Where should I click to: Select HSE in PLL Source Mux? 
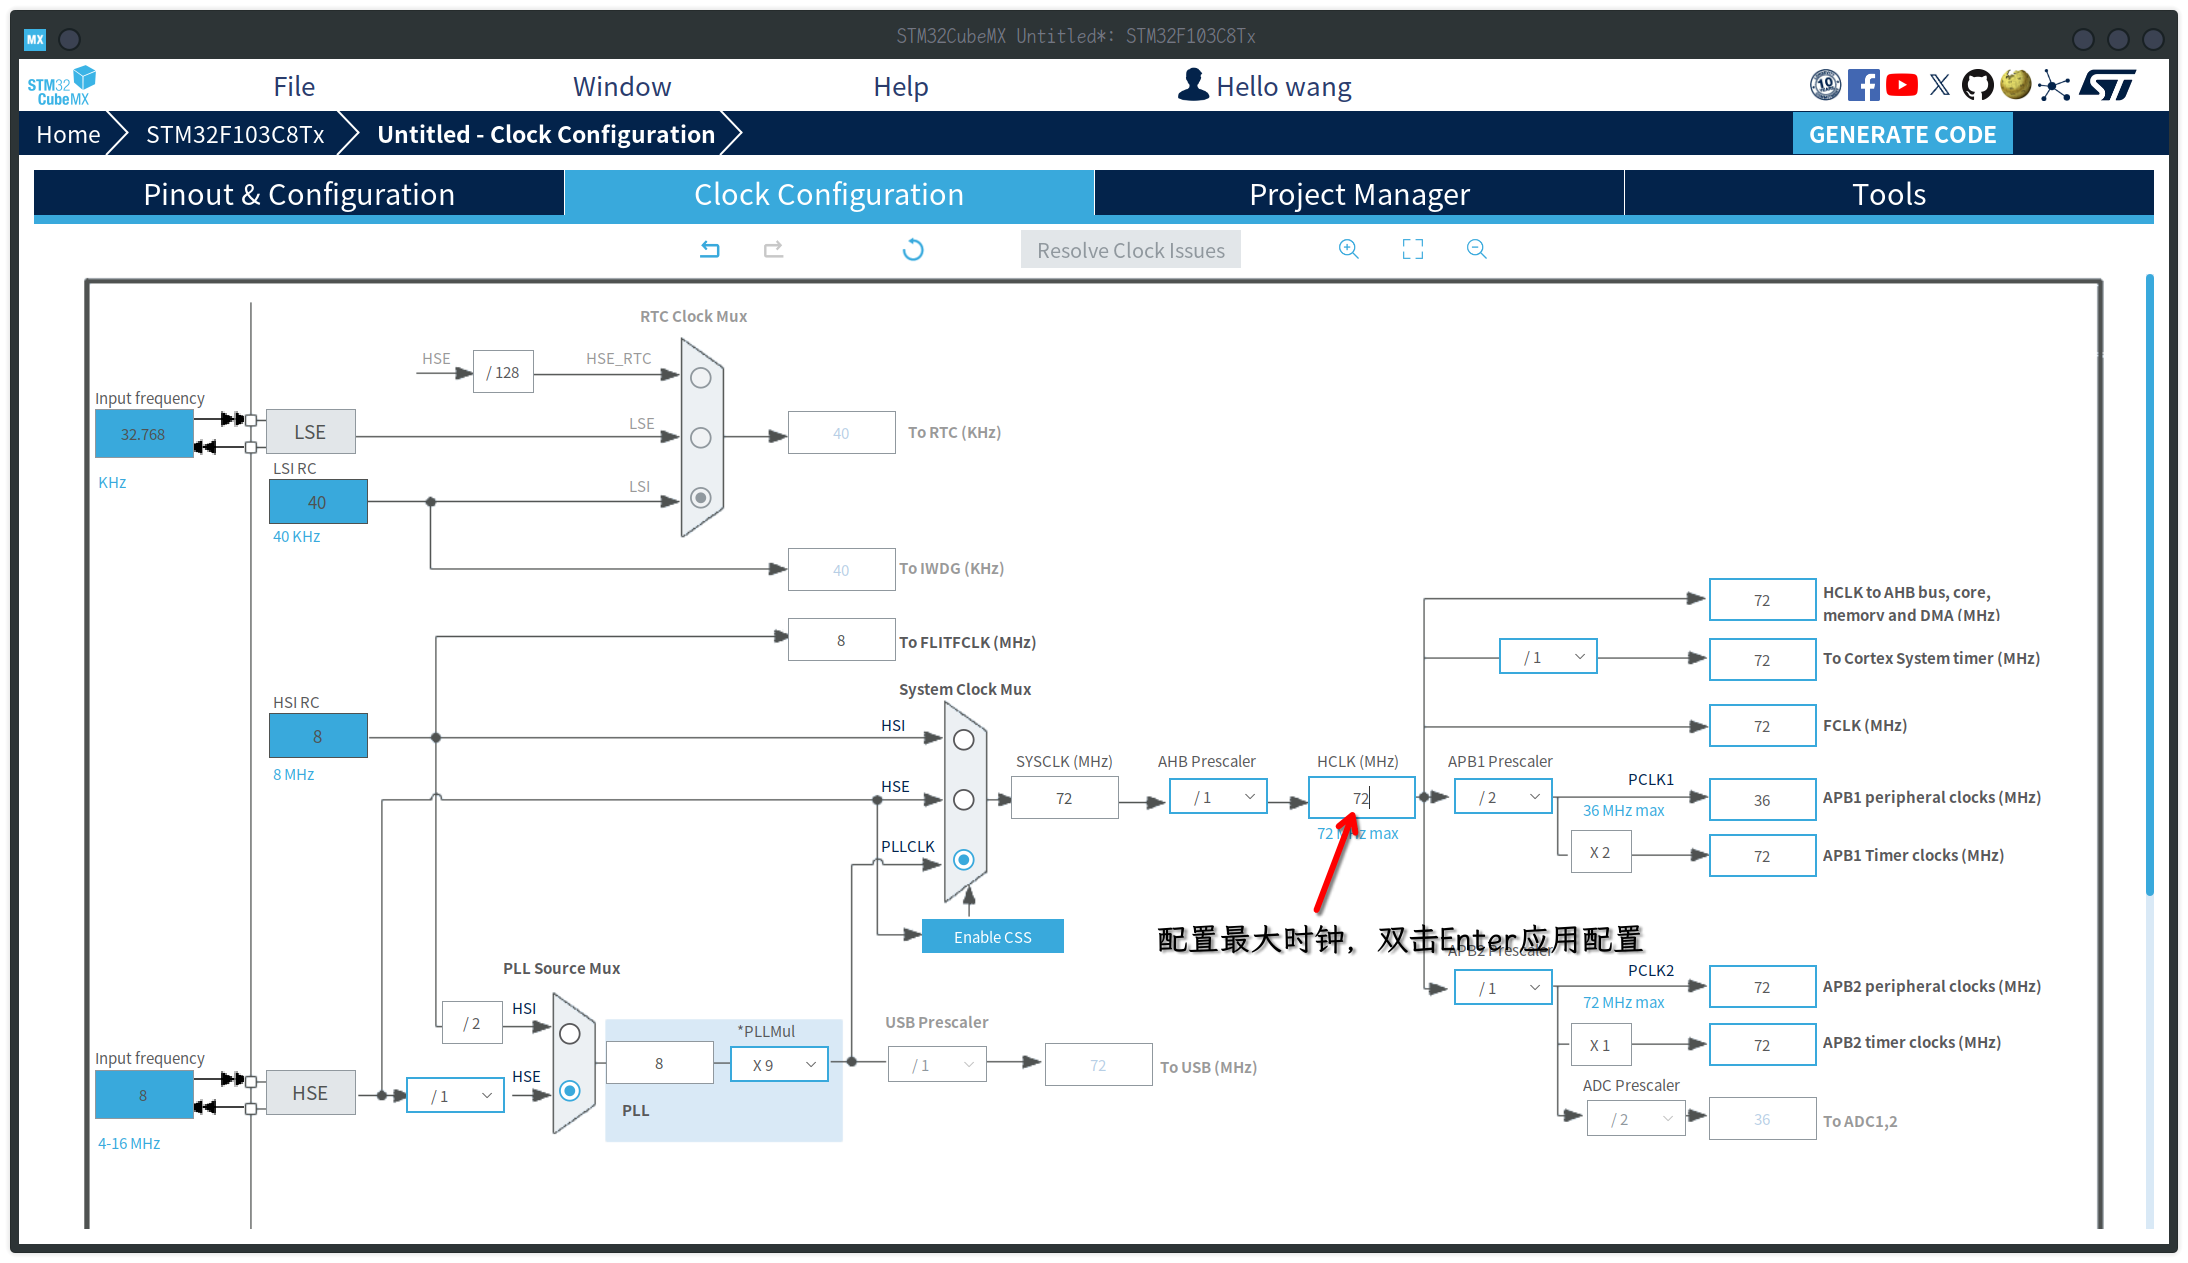click(570, 1091)
